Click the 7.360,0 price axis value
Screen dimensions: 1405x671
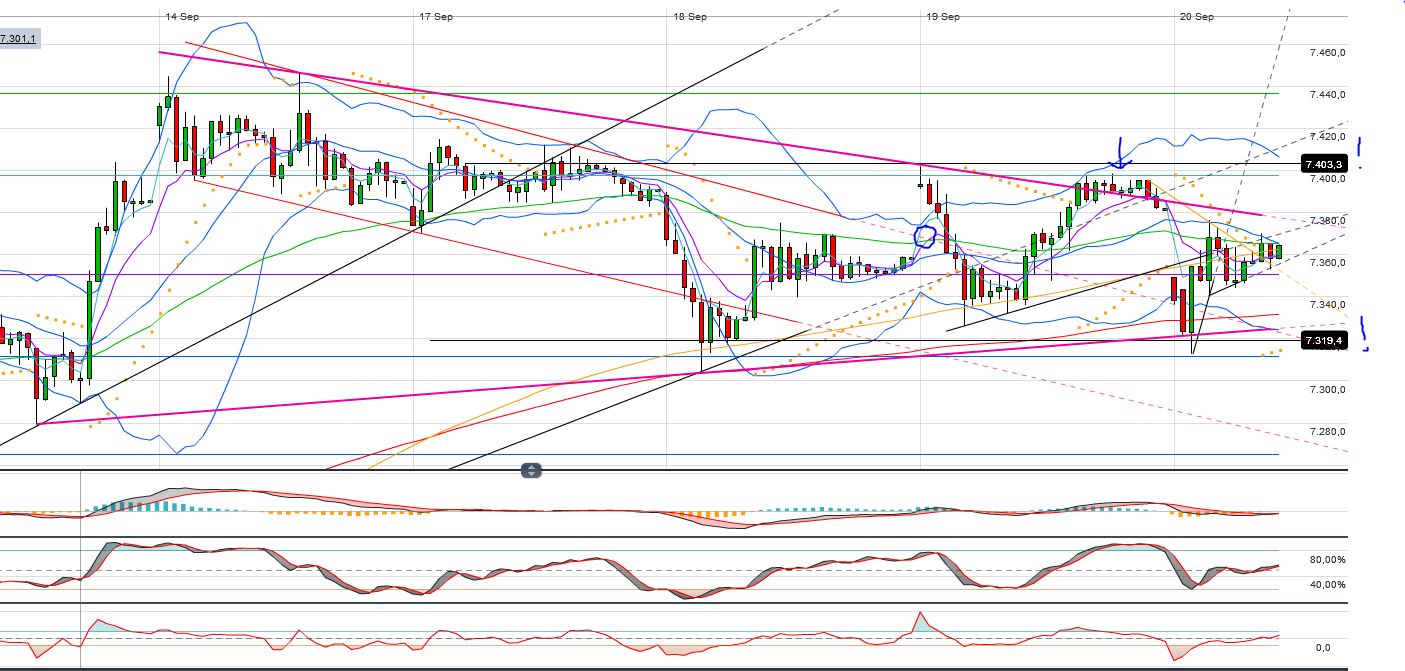[x=1326, y=263]
